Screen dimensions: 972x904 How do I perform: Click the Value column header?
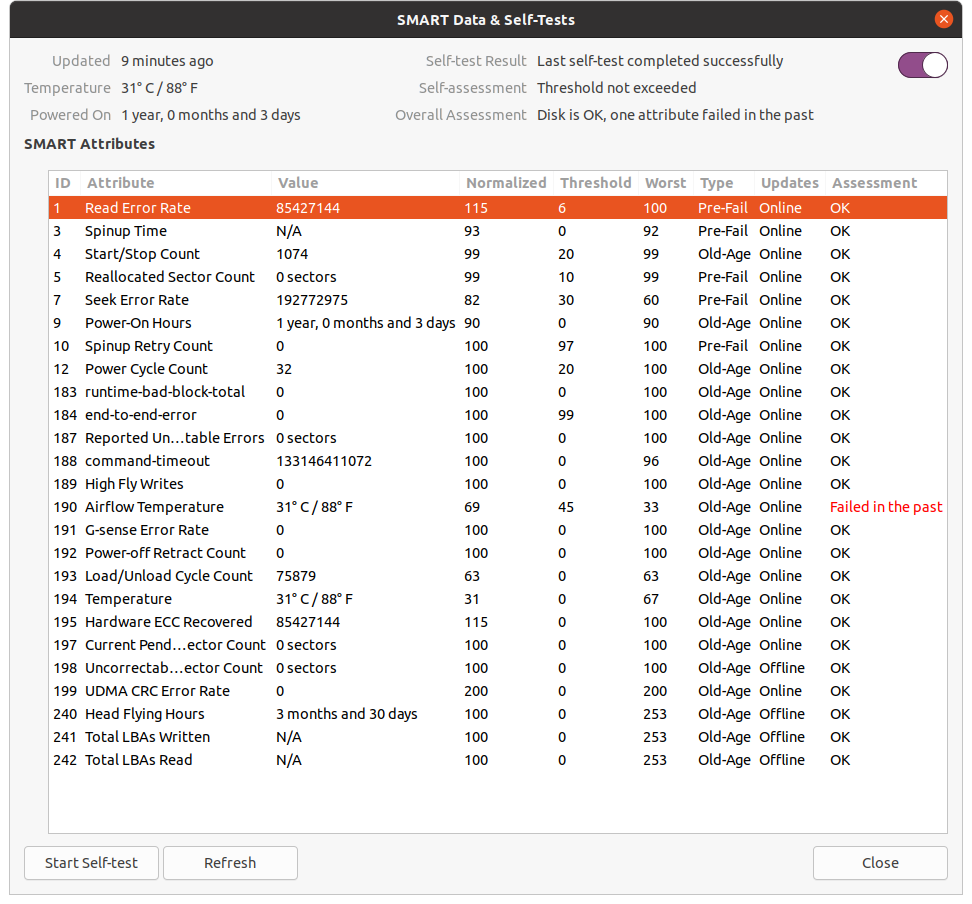[x=366, y=183]
